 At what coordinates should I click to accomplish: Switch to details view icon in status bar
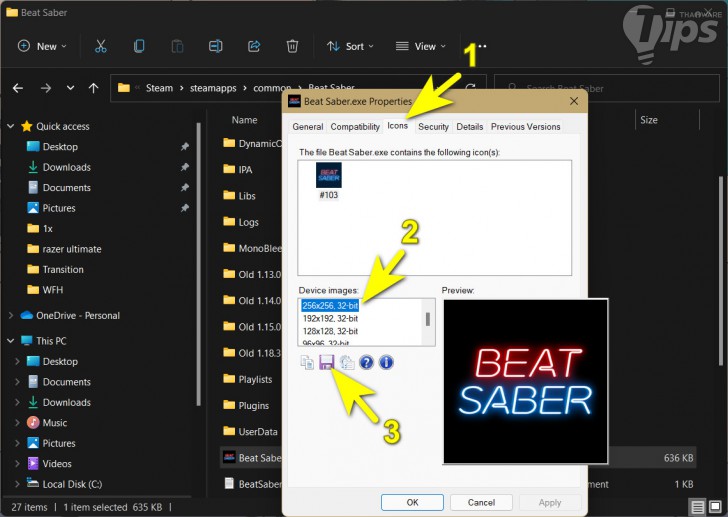click(697, 506)
